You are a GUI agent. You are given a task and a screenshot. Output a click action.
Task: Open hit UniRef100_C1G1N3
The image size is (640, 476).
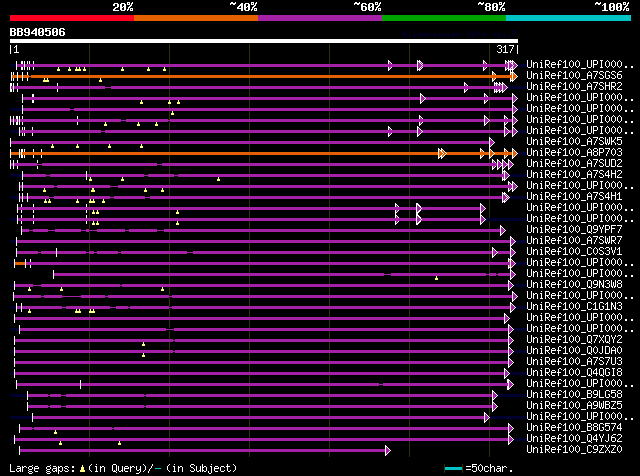point(574,307)
